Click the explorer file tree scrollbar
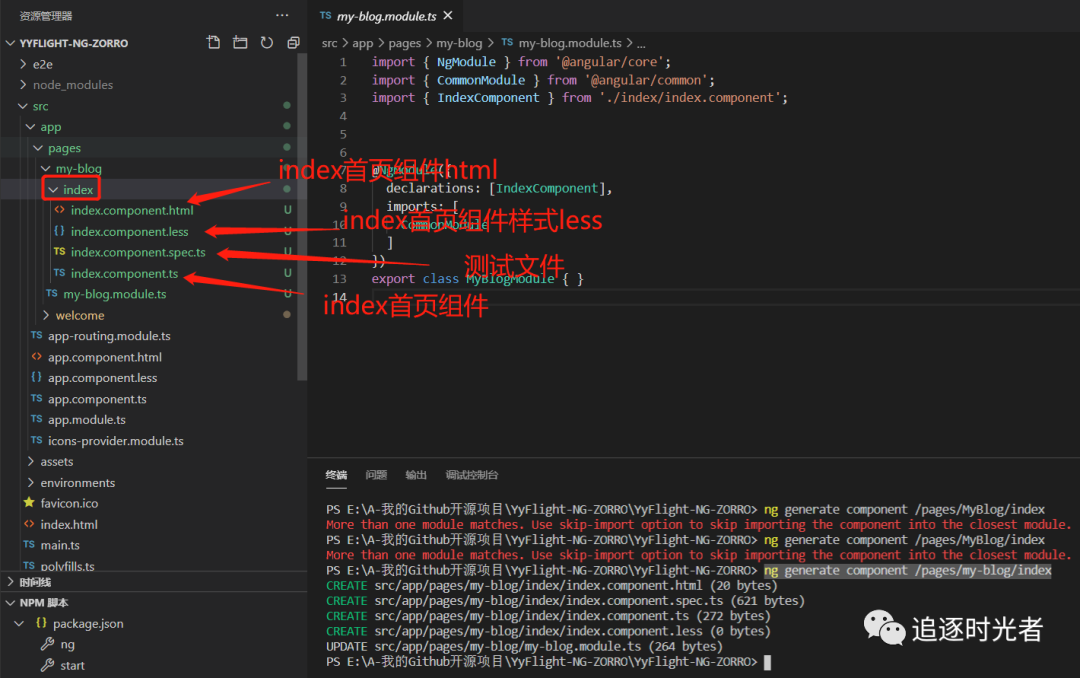The height and width of the screenshot is (678, 1080). (x=302, y=216)
